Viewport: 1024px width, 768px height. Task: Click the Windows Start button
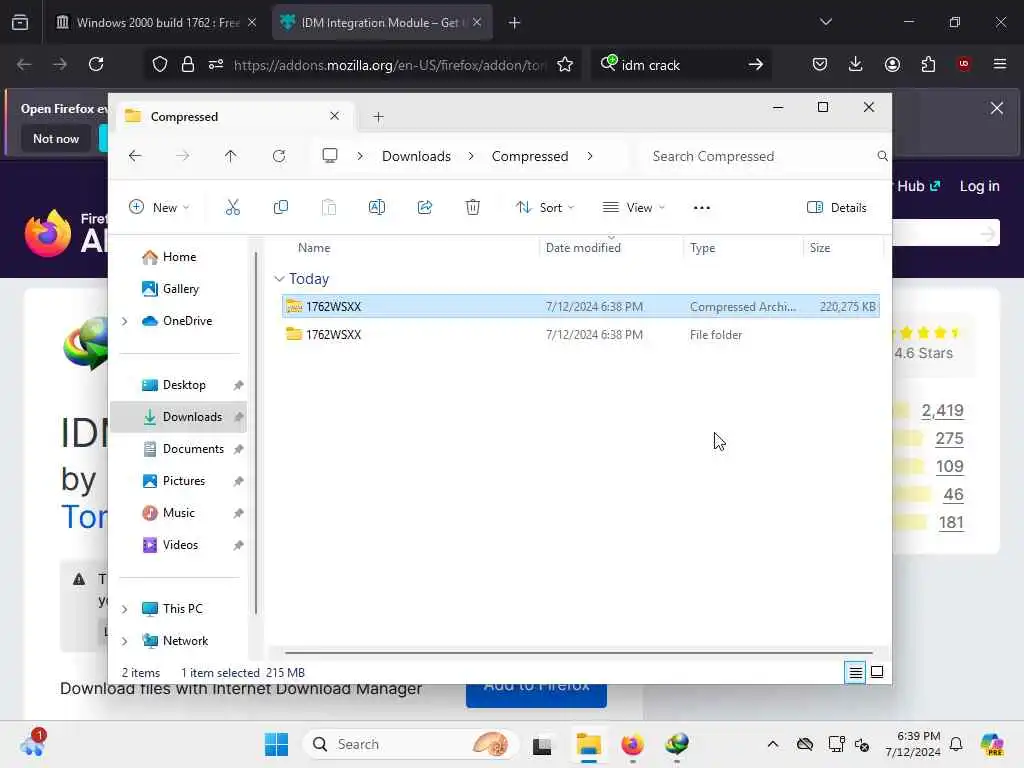pyautogui.click(x=276, y=744)
